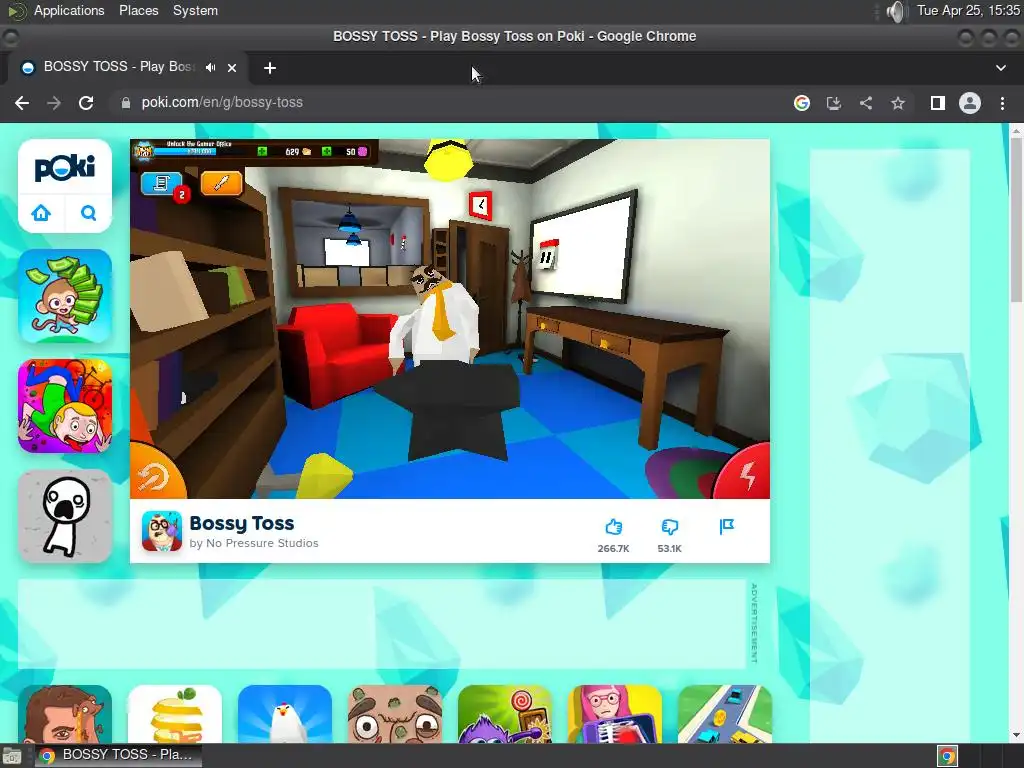Click the show desktop icon in the taskbar
Image resolution: width=1024 pixels, height=768 pixels.
coord(12,756)
